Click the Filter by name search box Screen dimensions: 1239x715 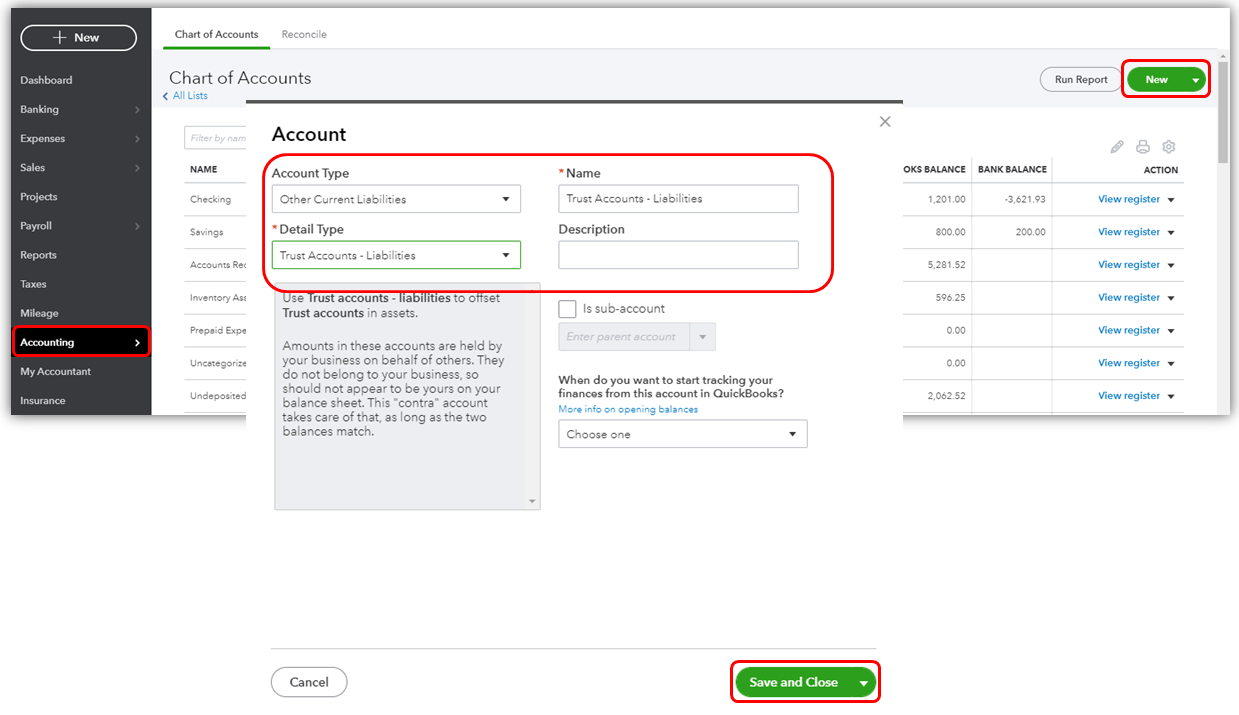click(215, 138)
